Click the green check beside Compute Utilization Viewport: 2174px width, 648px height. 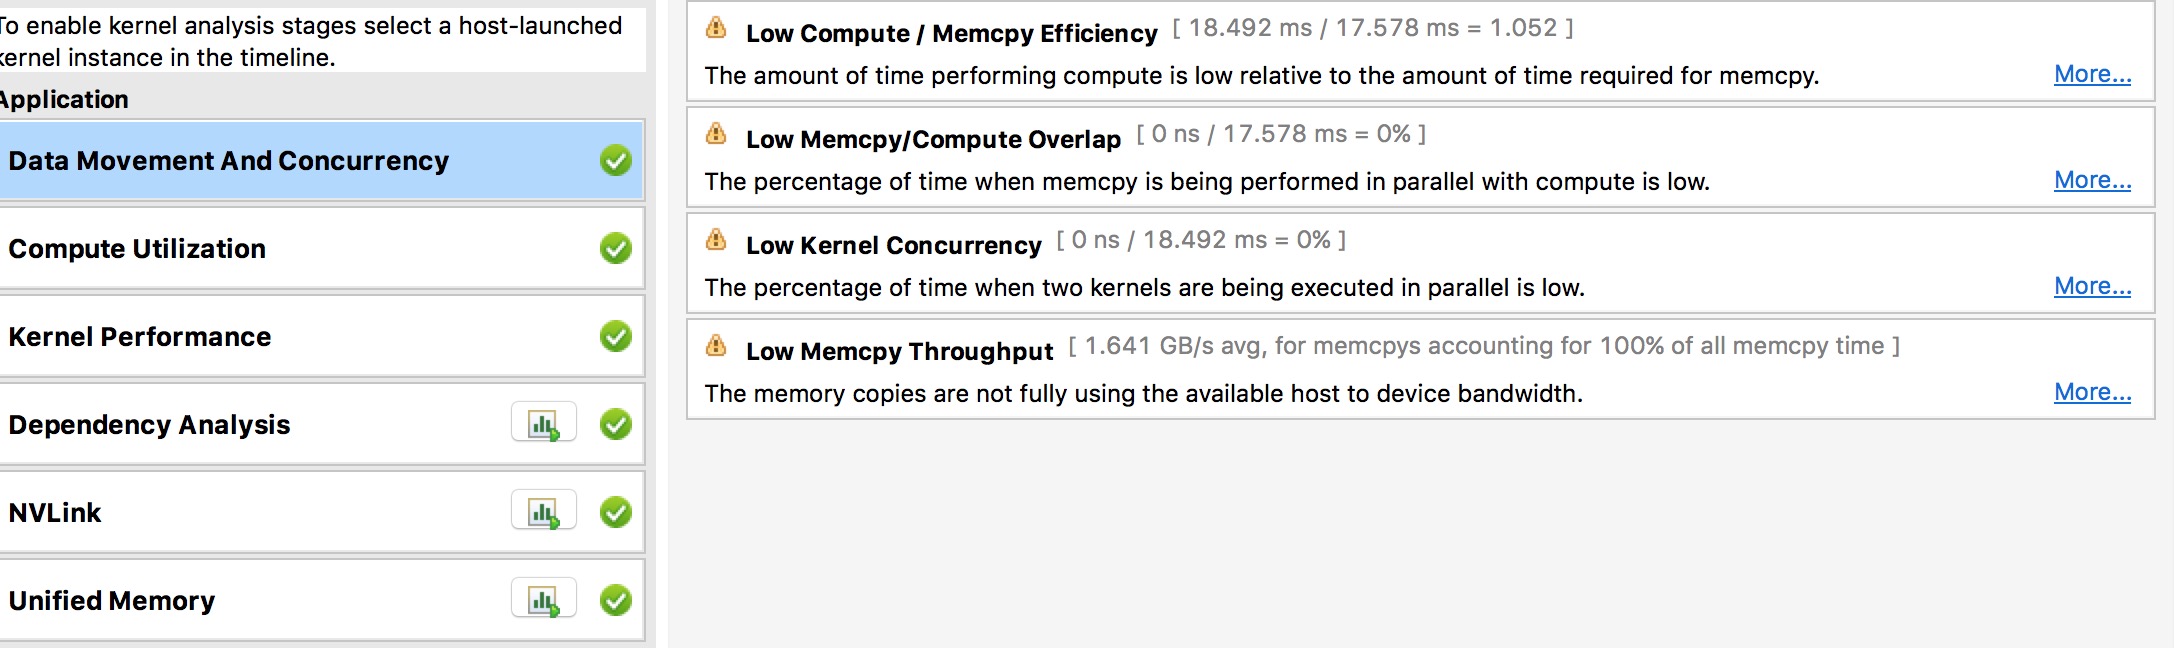(x=616, y=248)
